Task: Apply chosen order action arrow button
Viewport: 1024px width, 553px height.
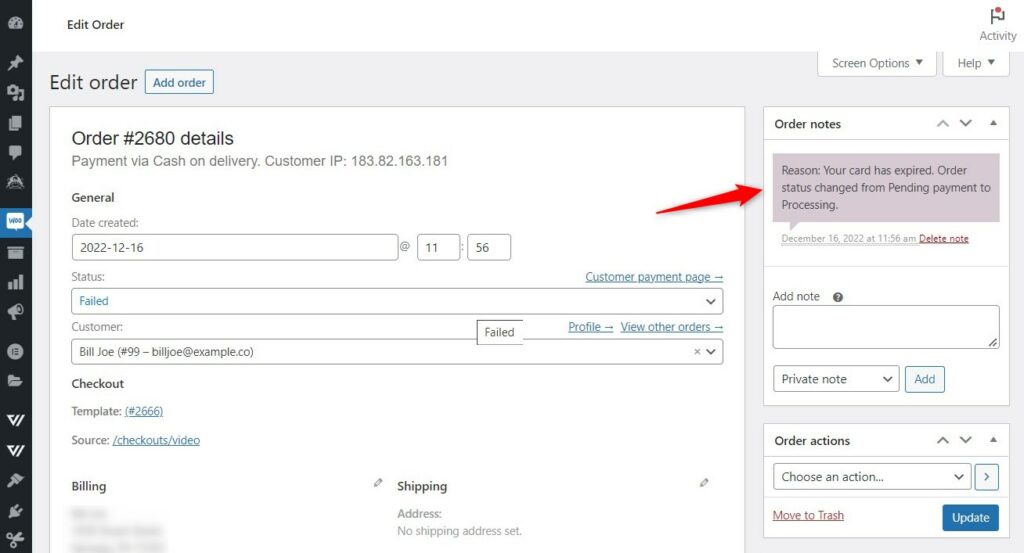Action: (x=986, y=477)
